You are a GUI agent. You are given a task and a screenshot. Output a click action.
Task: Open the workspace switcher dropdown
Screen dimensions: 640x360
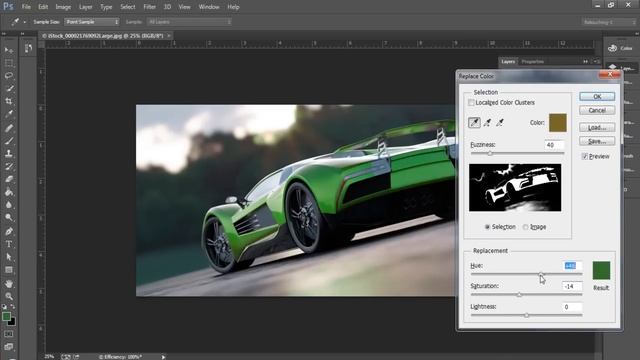609,22
